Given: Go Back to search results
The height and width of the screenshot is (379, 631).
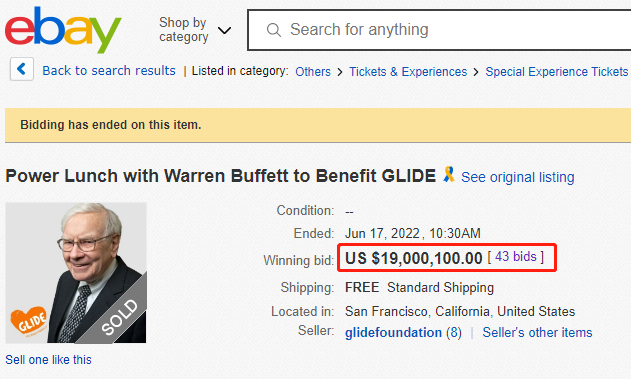Looking at the screenshot, I should [109, 71].
